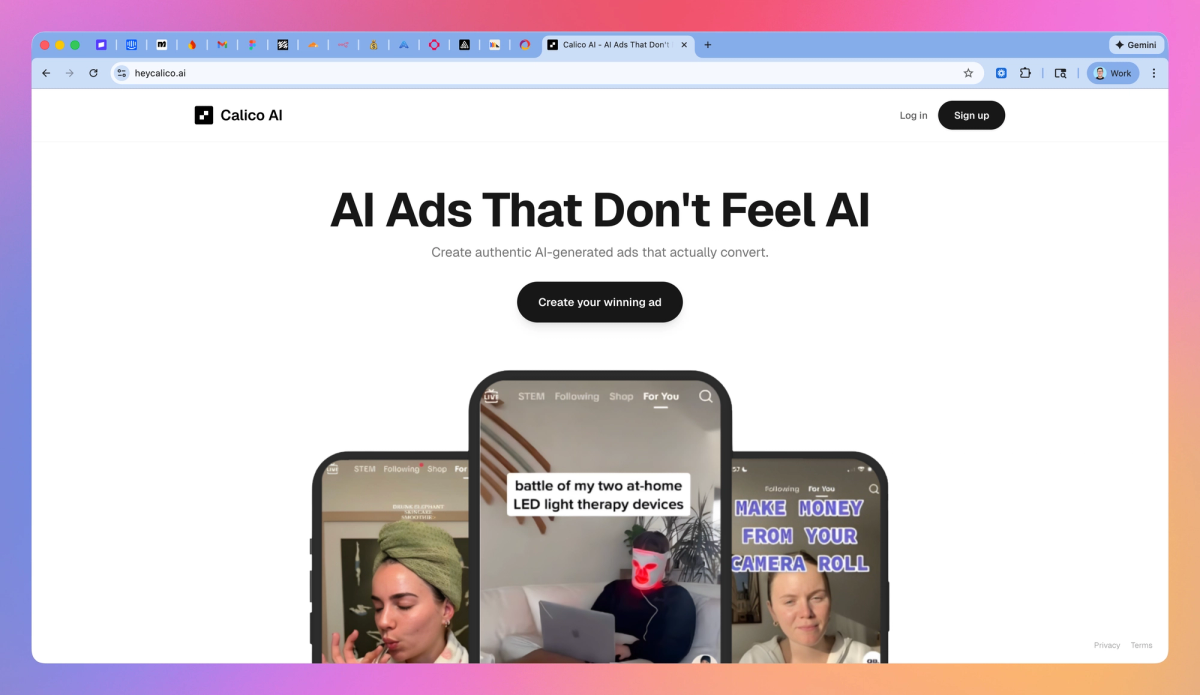This screenshot has height=695, width=1200.
Task: Open the Chrome extensions puzzle icon
Action: [x=1026, y=73]
